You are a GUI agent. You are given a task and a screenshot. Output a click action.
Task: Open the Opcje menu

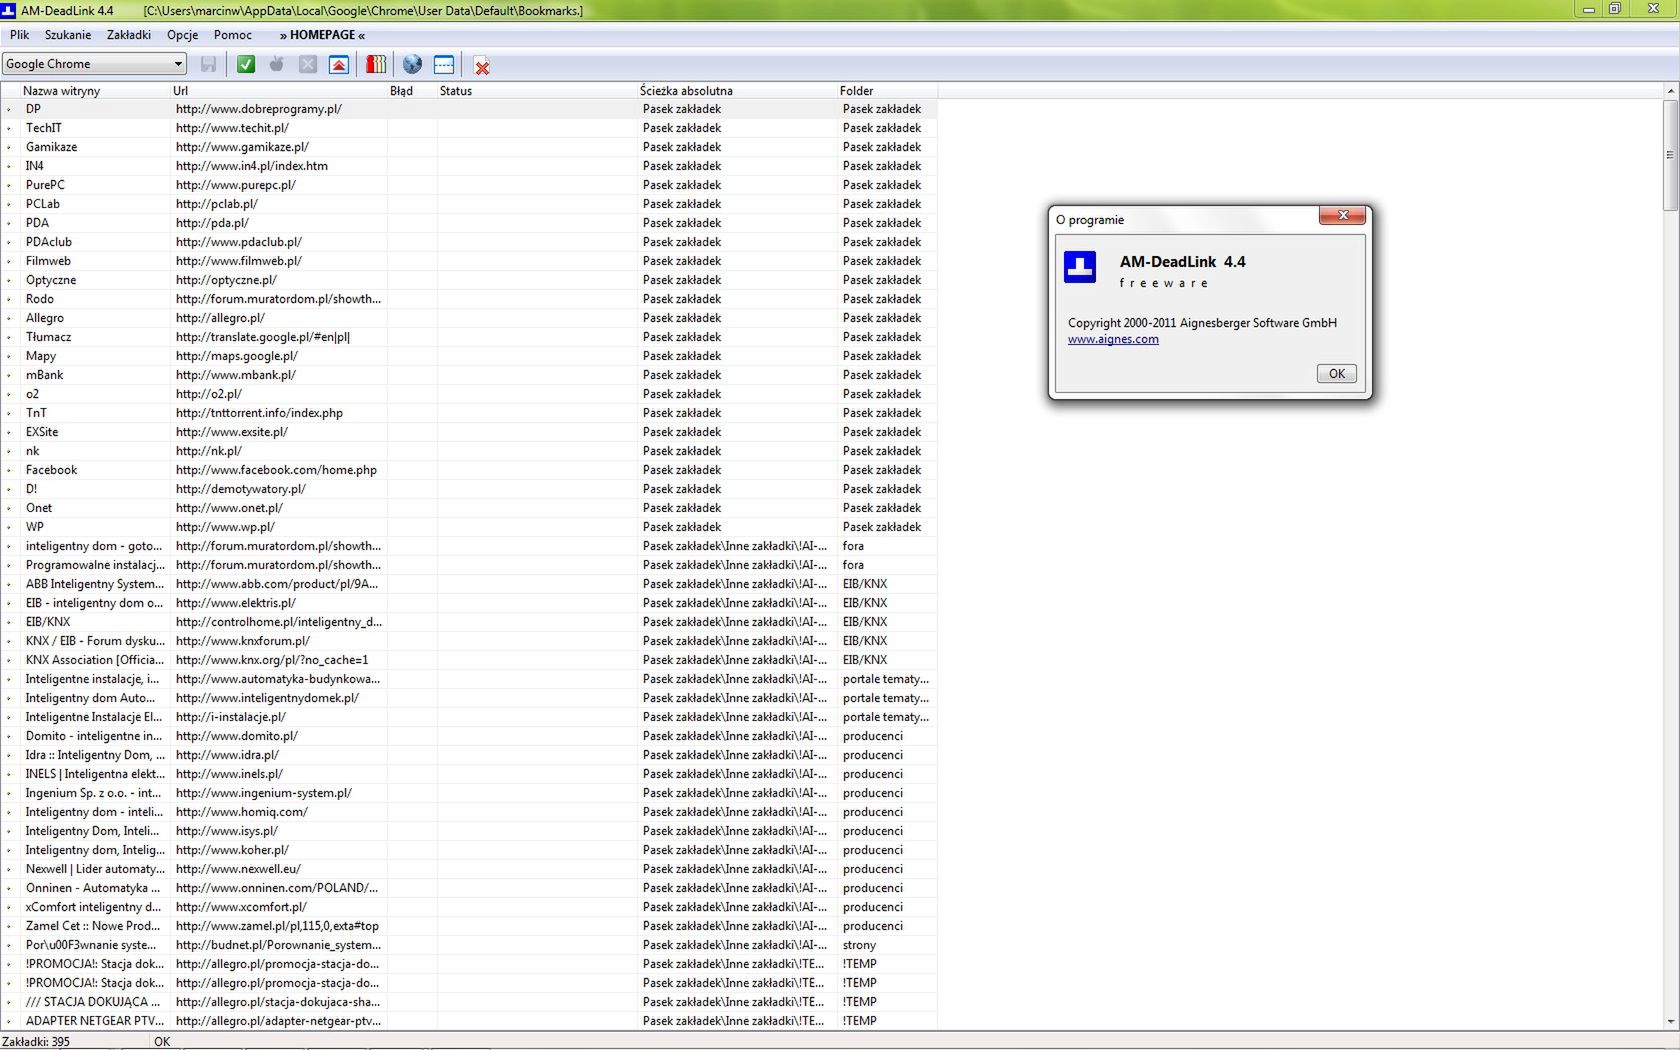coord(183,35)
